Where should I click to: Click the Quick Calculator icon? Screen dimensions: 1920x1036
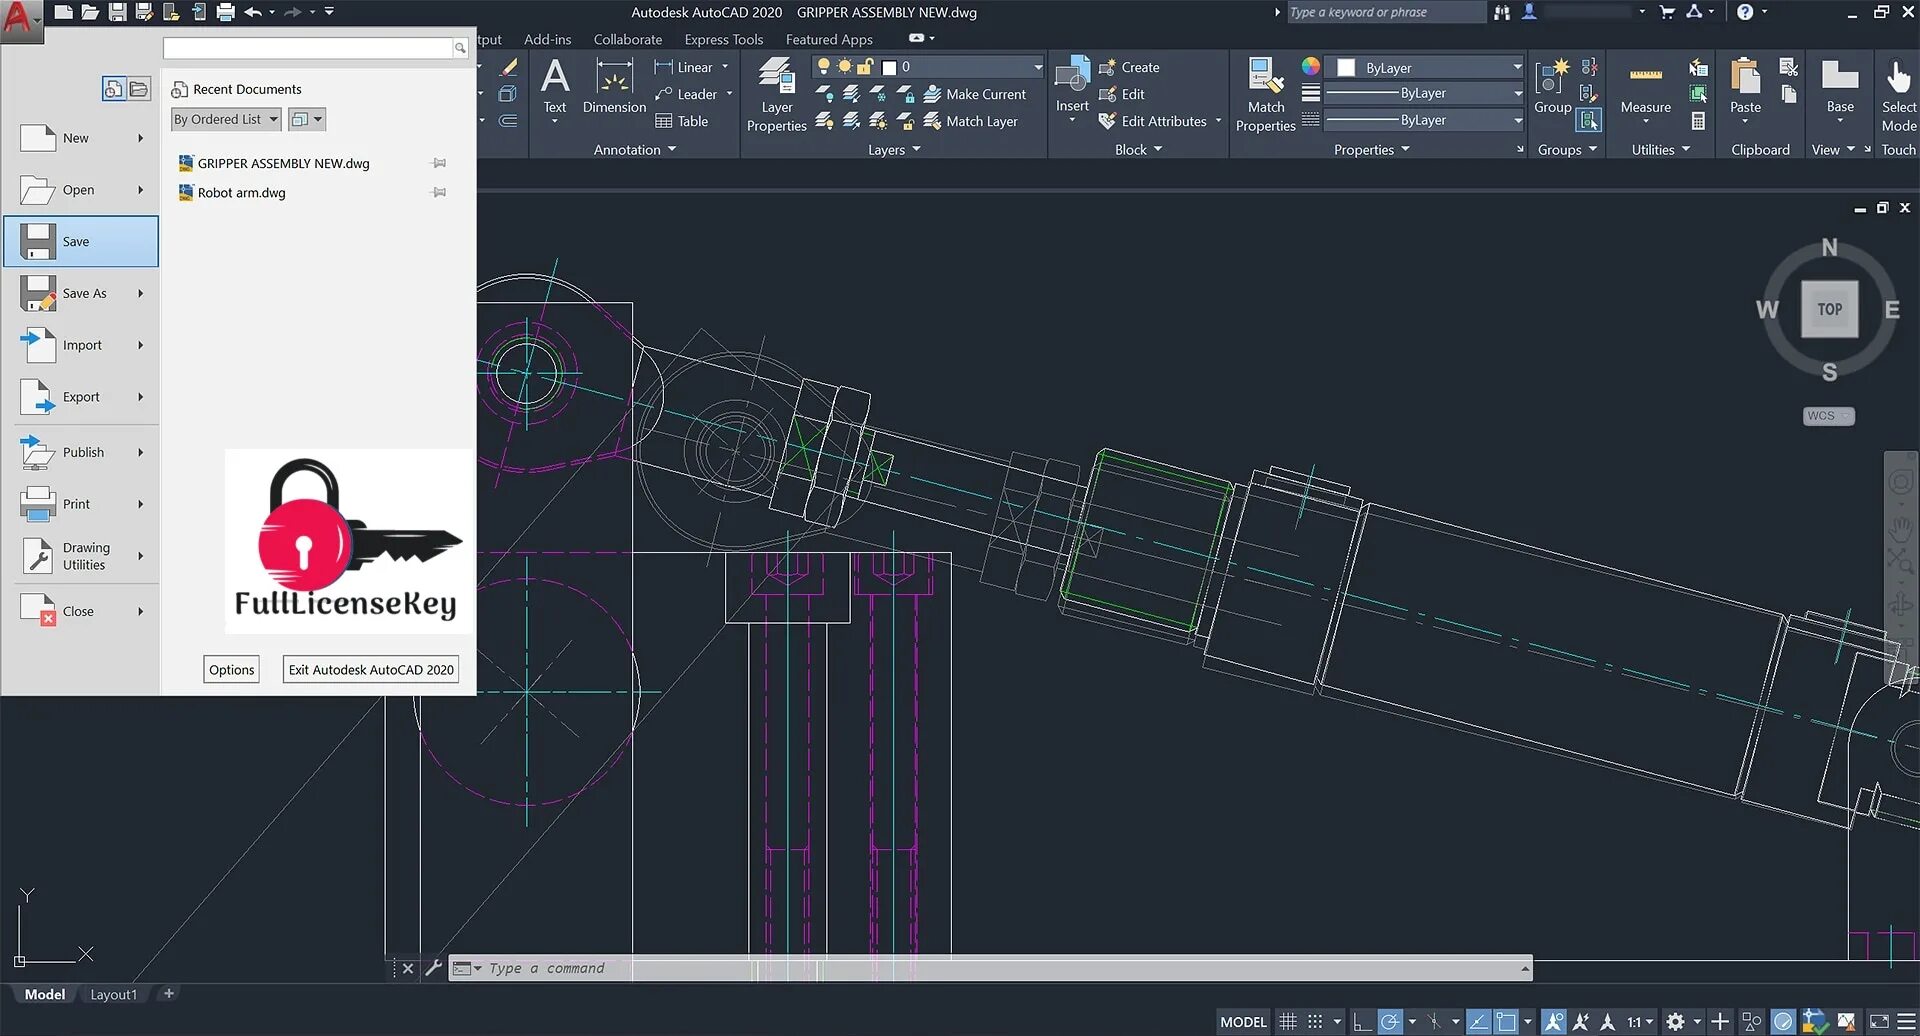1698,121
